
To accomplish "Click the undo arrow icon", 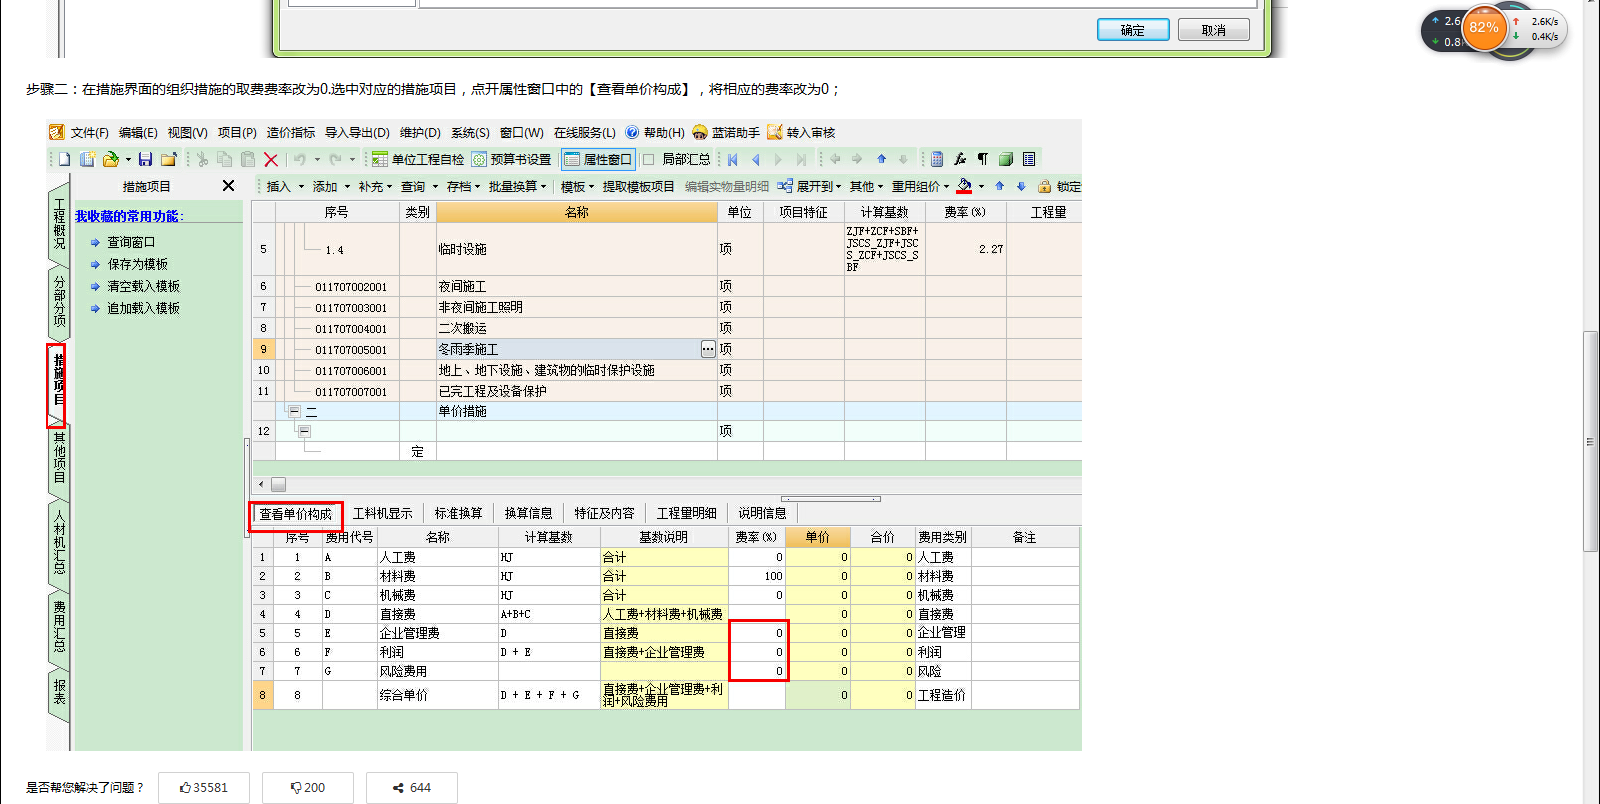I will pyautogui.click(x=300, y=159).
